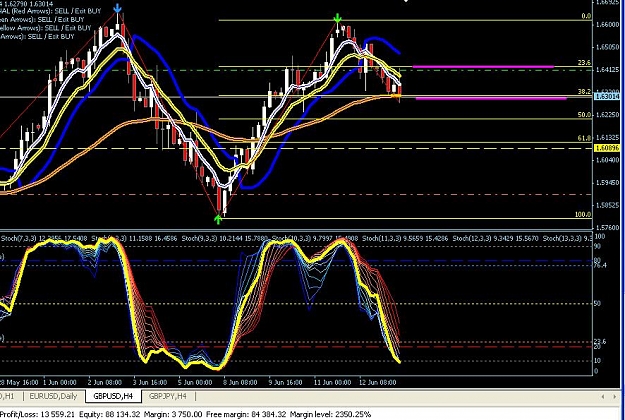Click the 1.57600 price scale value
The width and height of the screenshot is (625, 420).
pos(607,228)
